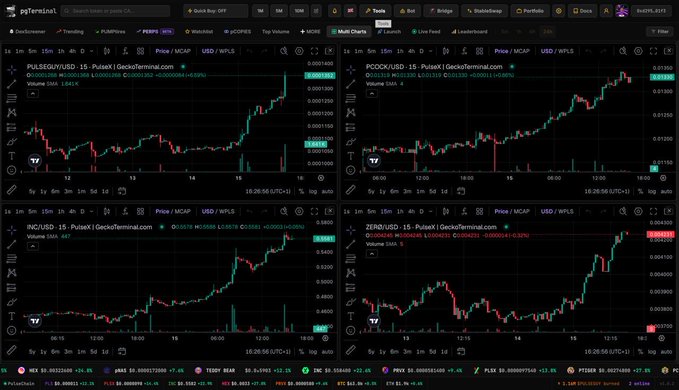Select 15m interval in PCOCK chart

tap(386, 51)
